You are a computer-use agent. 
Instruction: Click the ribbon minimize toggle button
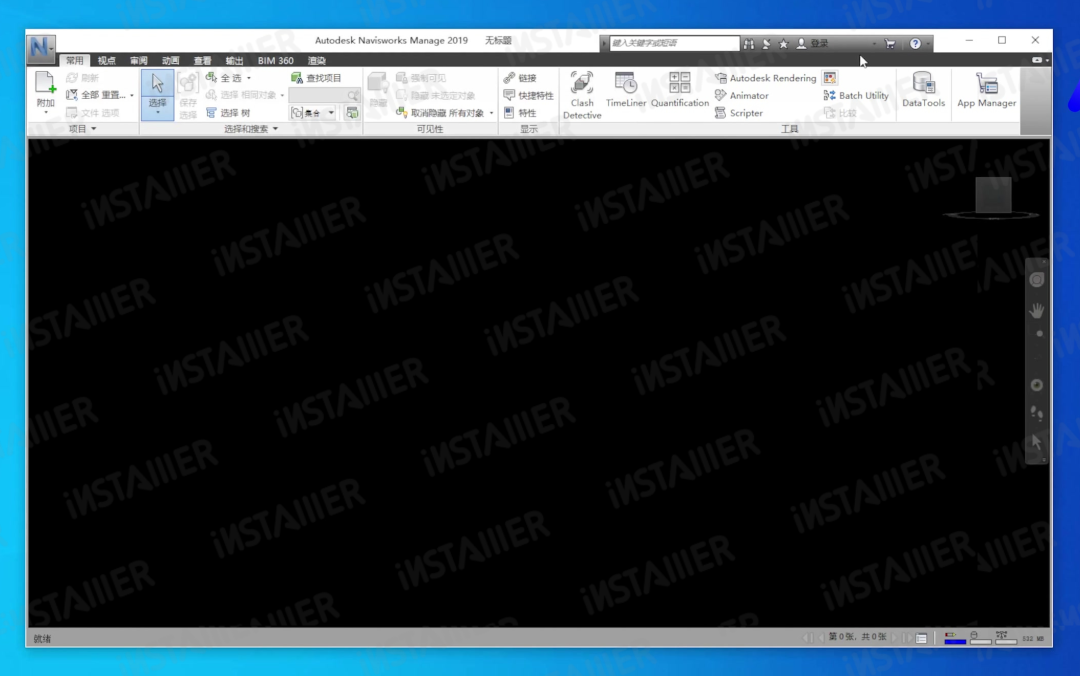click(x=1037, y=60)
